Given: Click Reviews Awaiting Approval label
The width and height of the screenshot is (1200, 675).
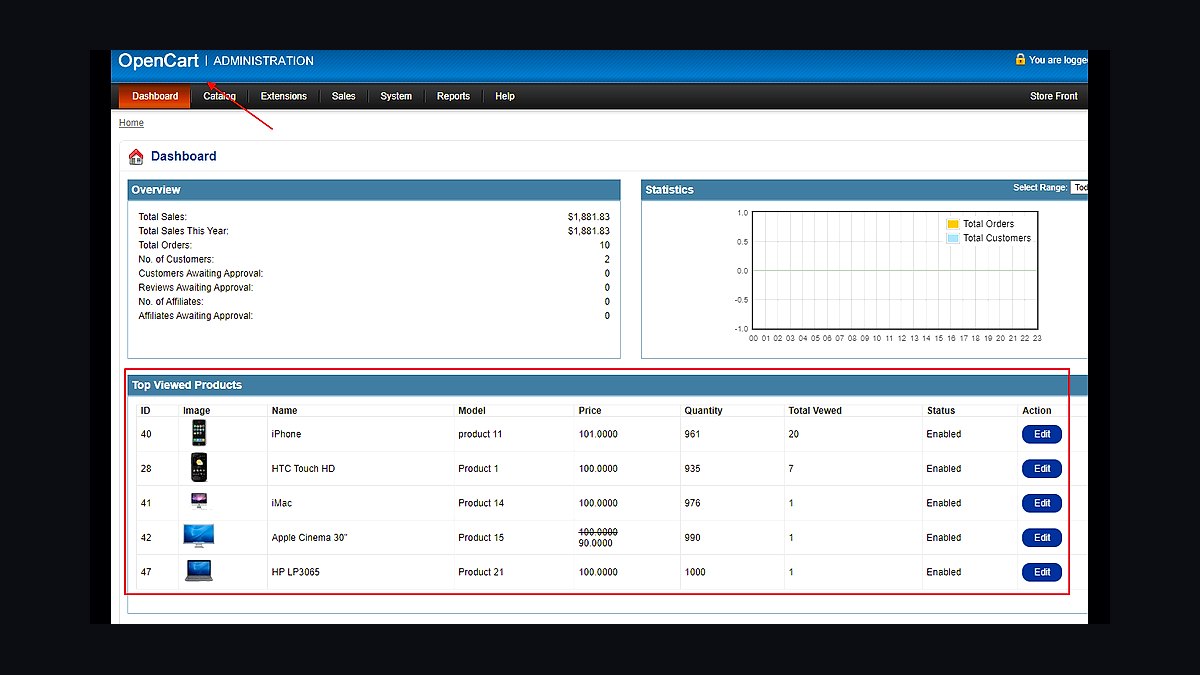Looking at the screenshot, I should pos(196,287).
